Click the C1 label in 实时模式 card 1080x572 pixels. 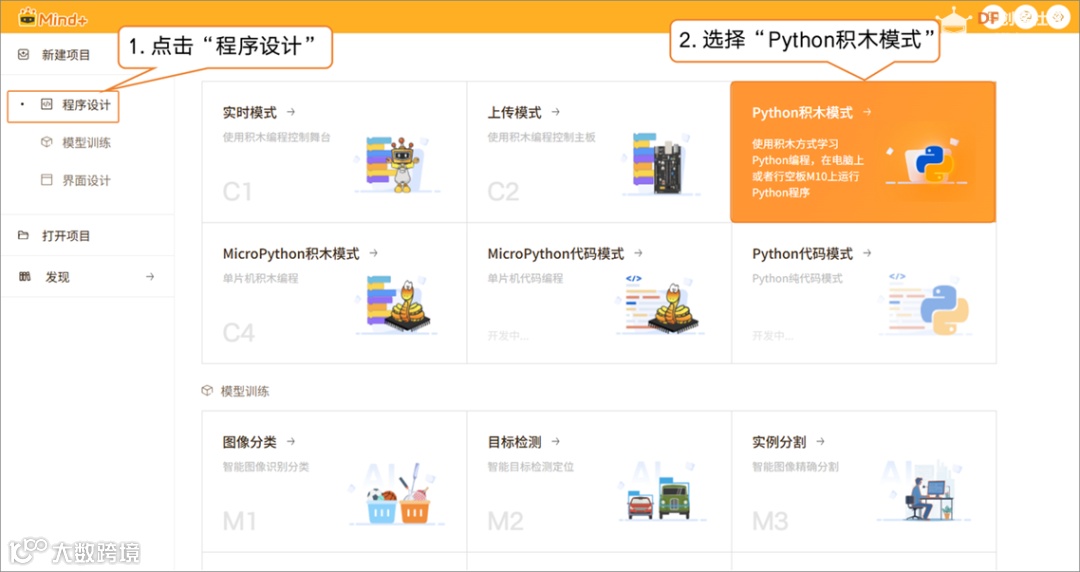click(238, 192)
